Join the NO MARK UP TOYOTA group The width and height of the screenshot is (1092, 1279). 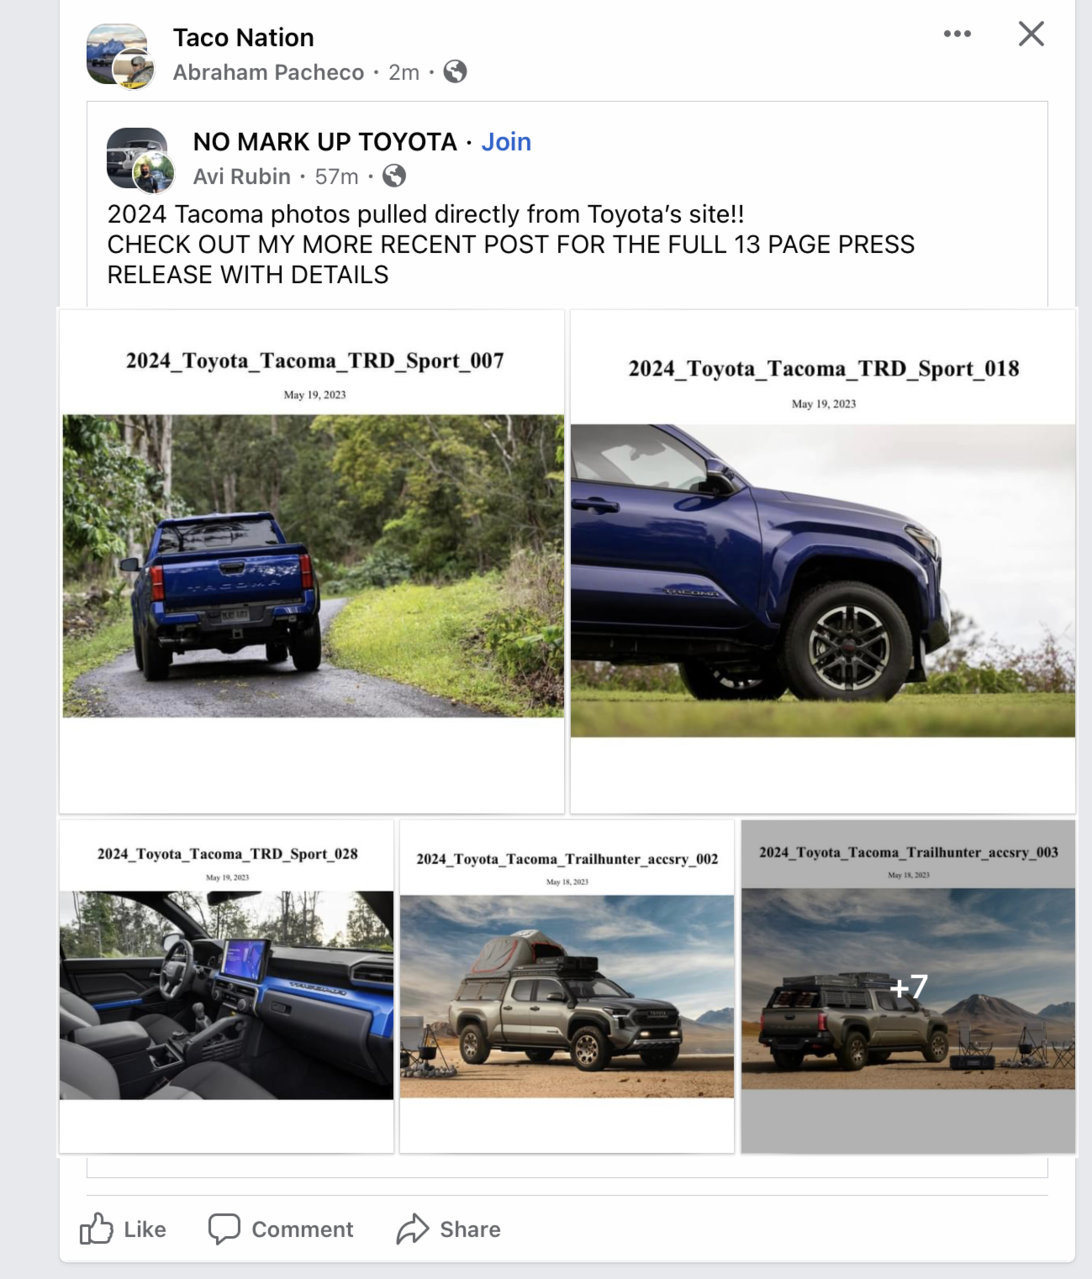506,142
